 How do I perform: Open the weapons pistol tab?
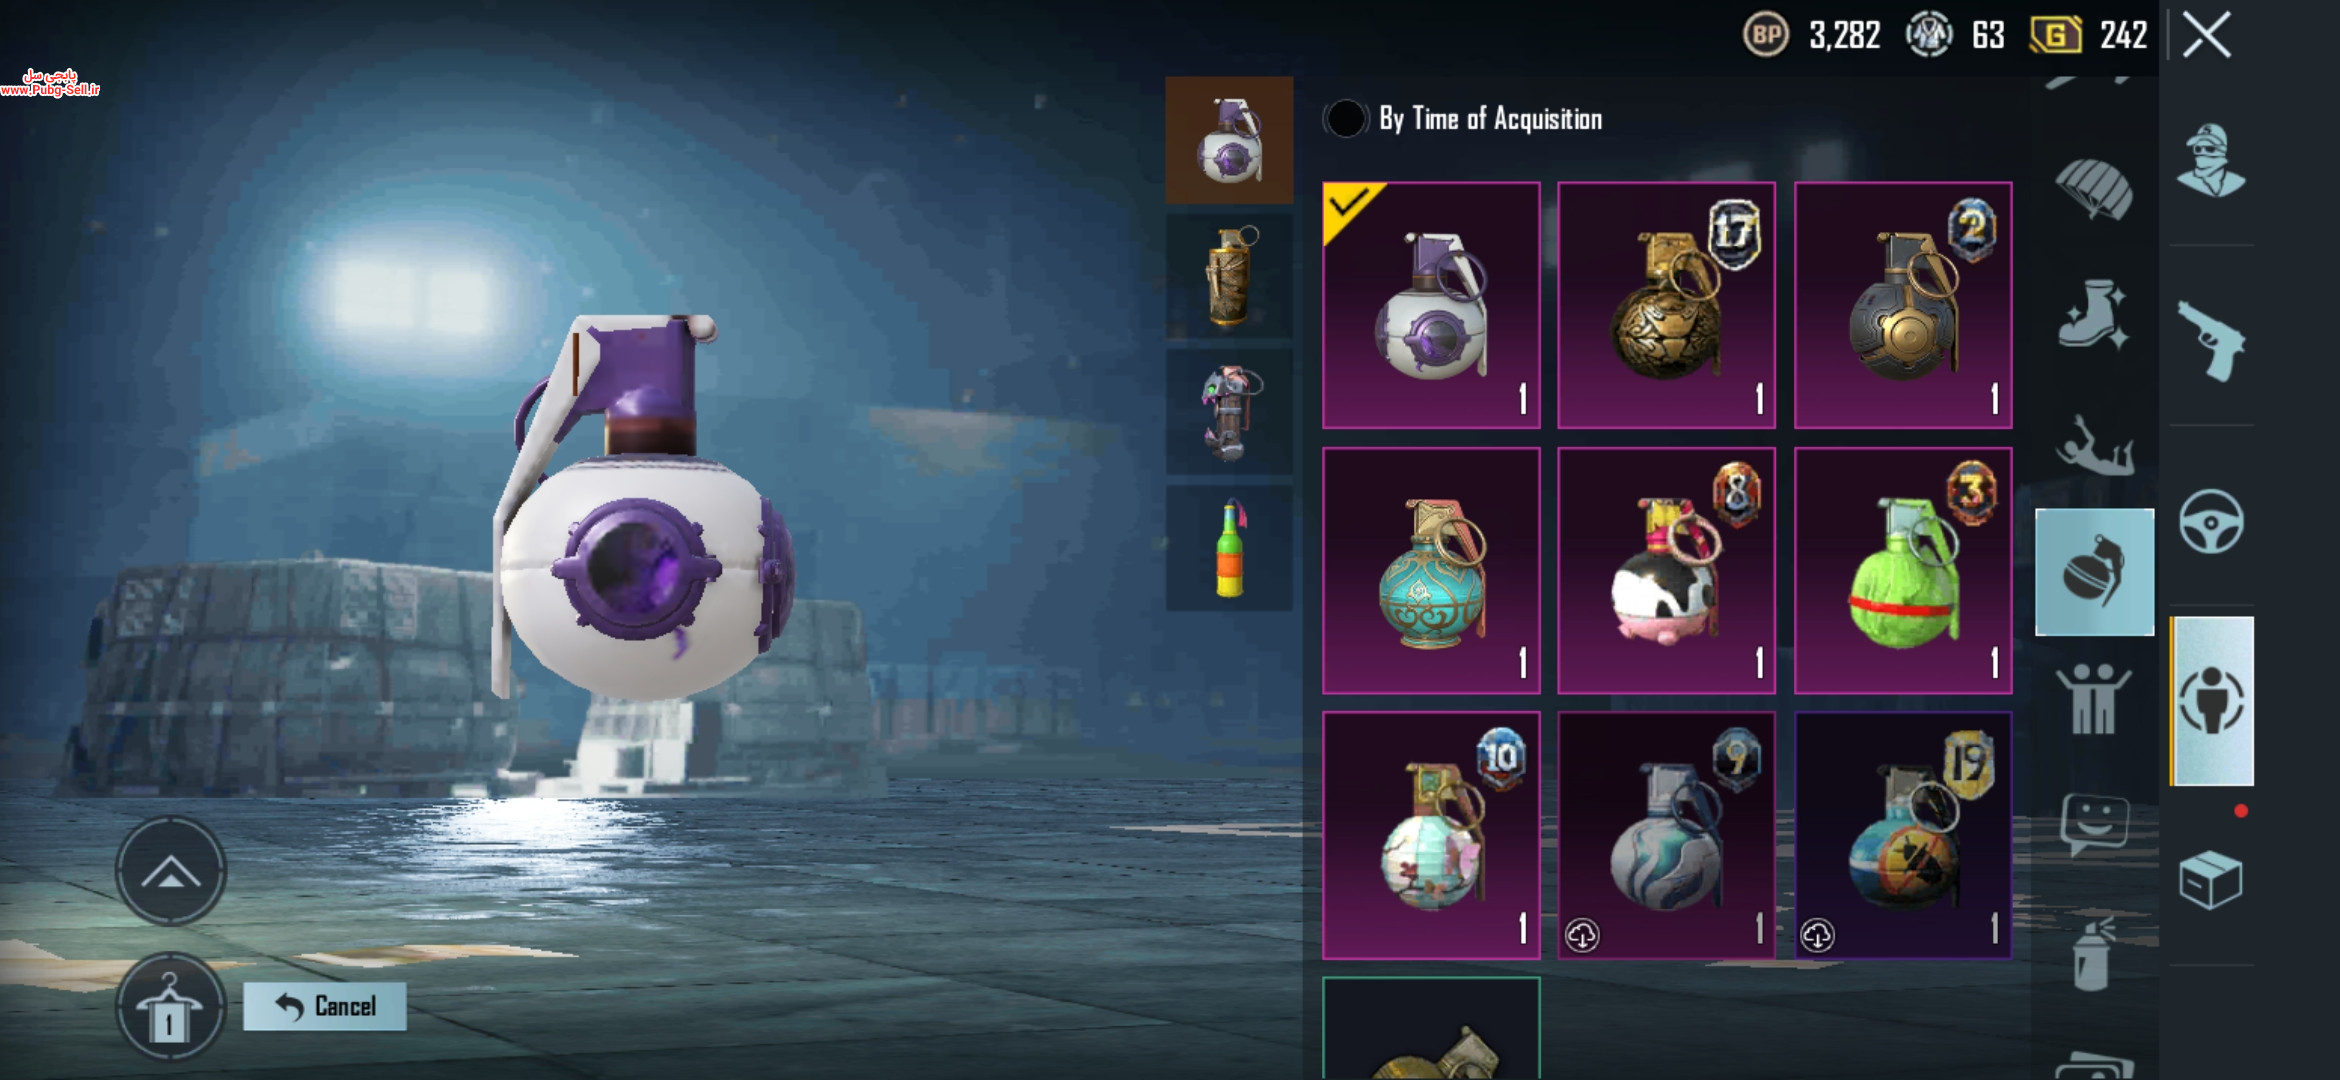click(x=2212, y=340)
